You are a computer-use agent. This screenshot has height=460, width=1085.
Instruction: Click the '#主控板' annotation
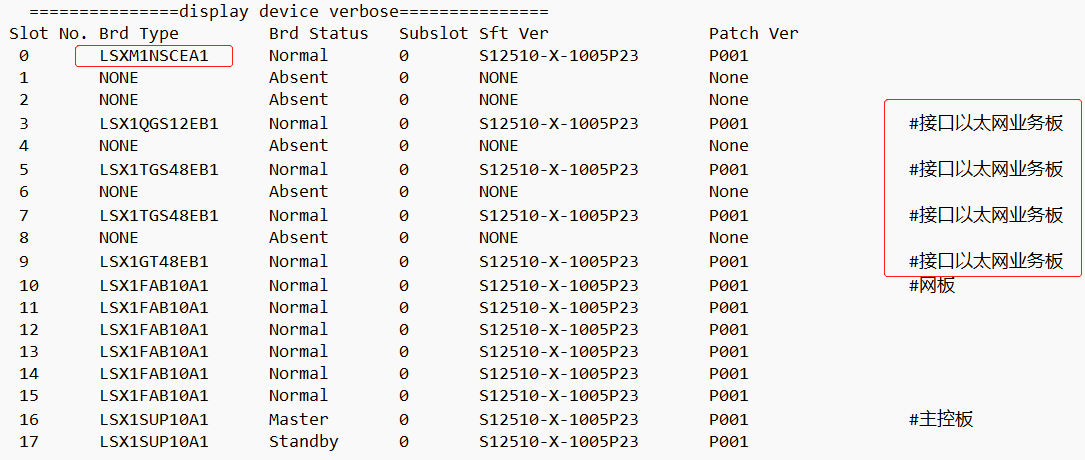pos(940,419)
